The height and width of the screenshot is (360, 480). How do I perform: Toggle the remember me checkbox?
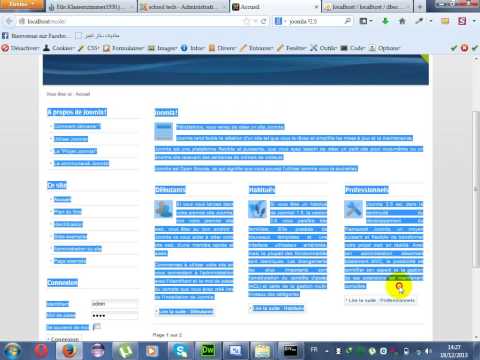pos(96,327)
